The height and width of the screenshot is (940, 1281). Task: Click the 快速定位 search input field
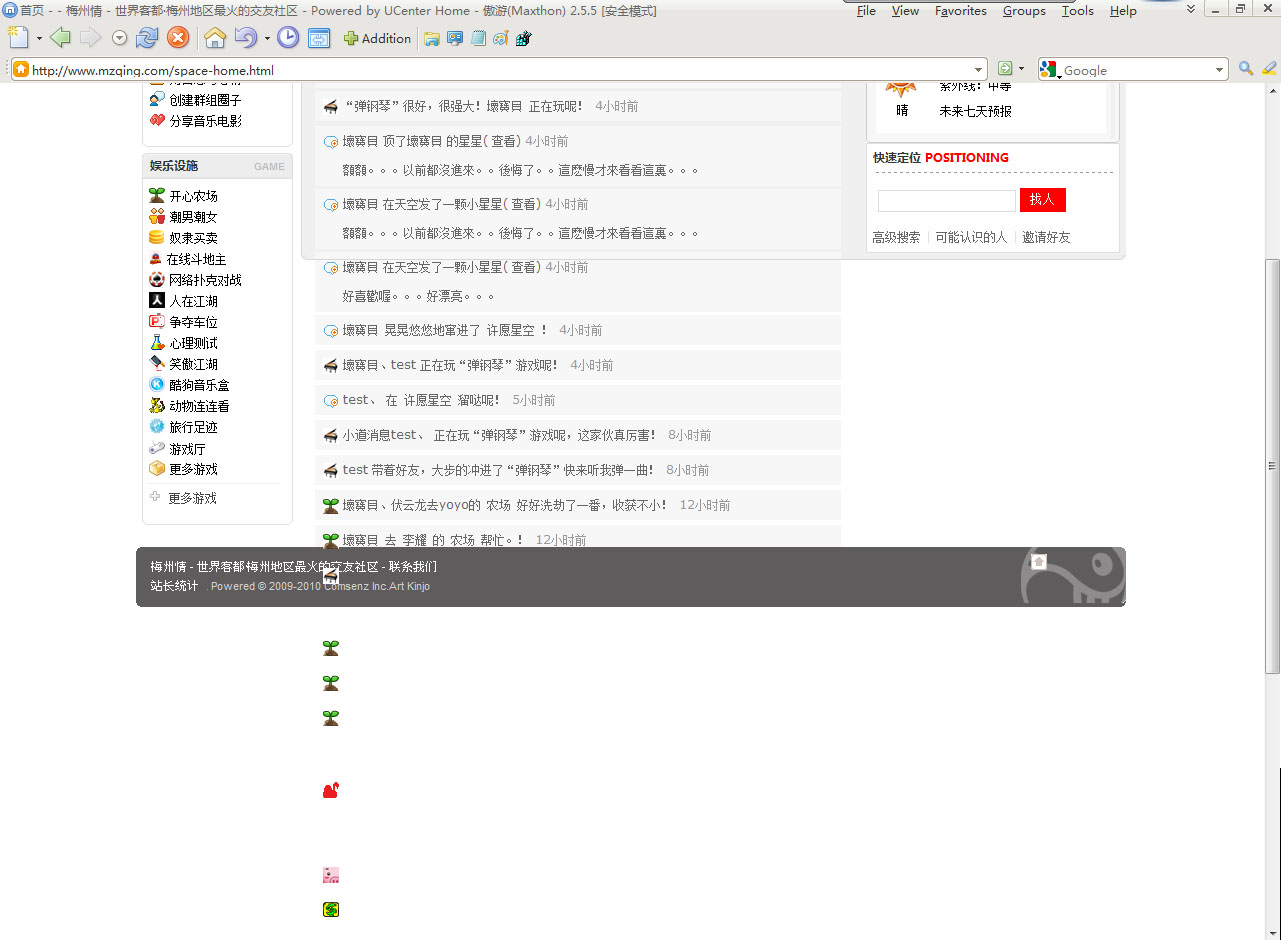[x=946, y=200]
